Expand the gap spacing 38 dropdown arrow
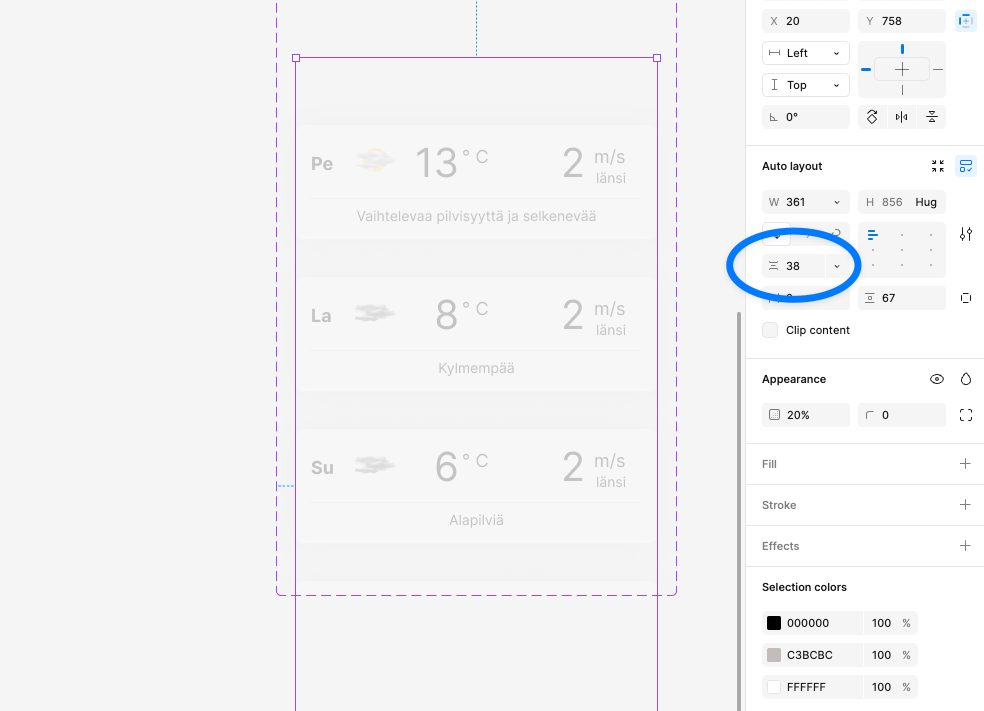The image size is (984, 711). click(x=837, y=266)
